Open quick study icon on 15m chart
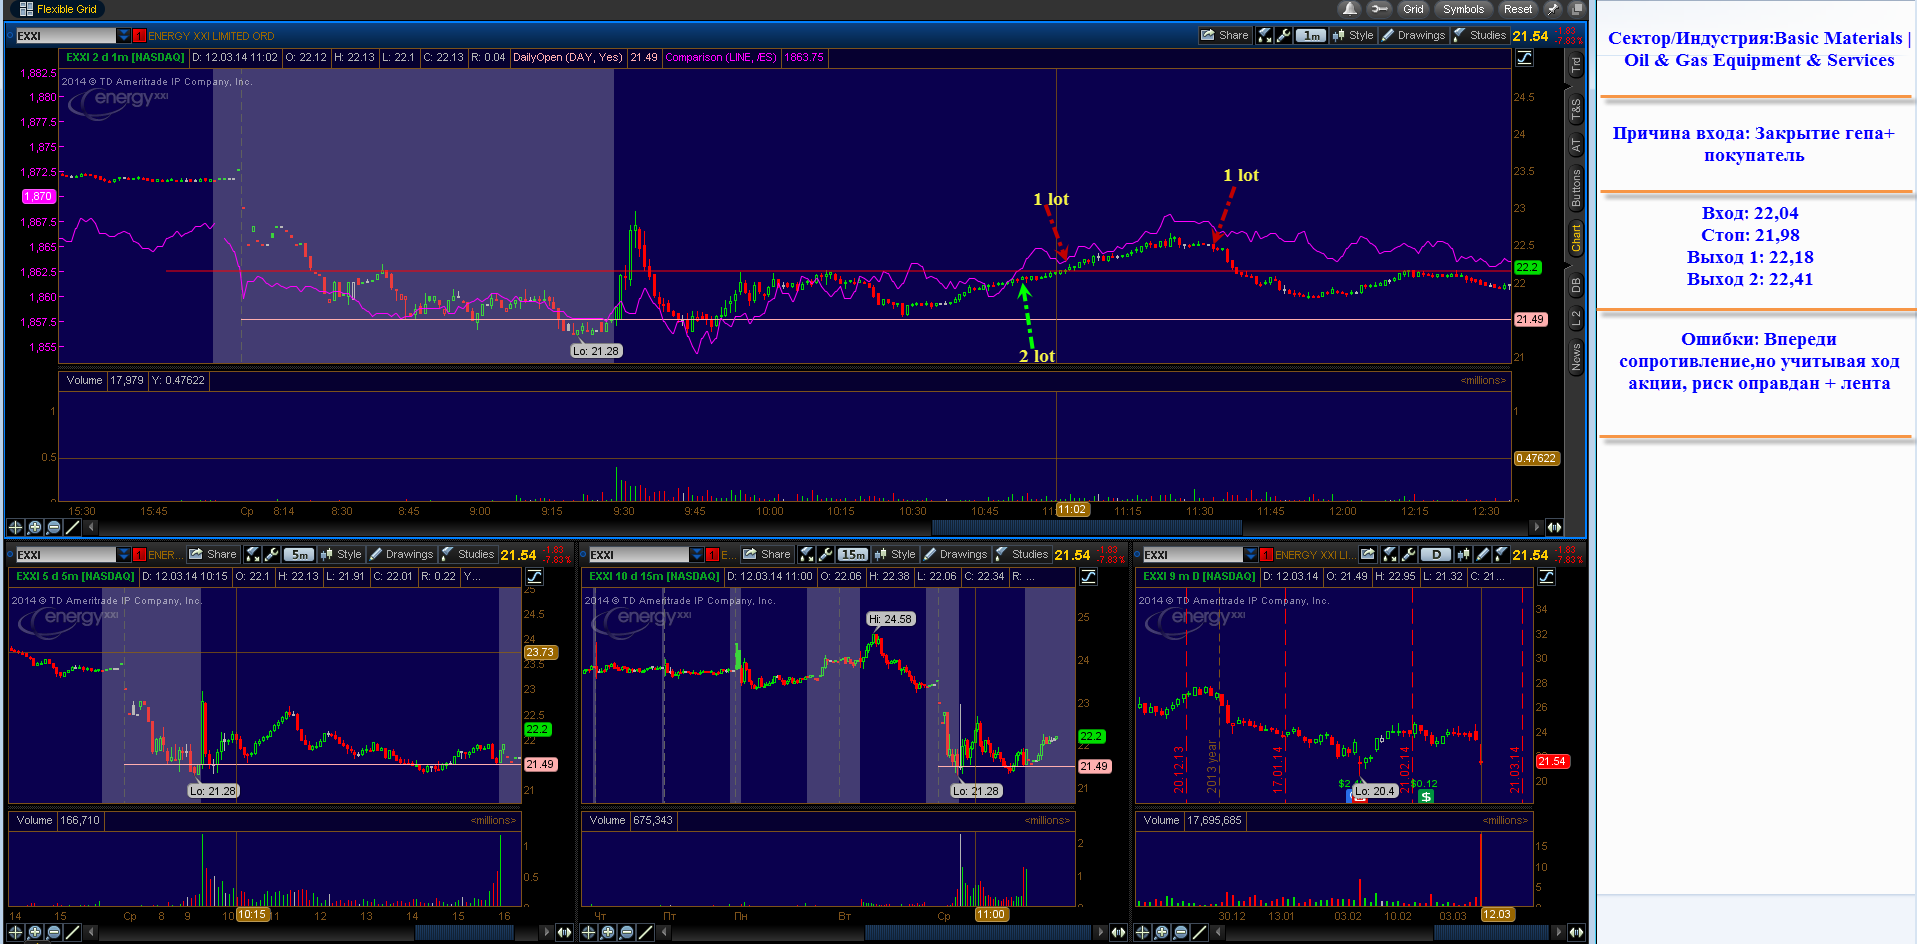Image resolution: width=1917 pixels, height=944 pixels. click(x=807, y=554)
